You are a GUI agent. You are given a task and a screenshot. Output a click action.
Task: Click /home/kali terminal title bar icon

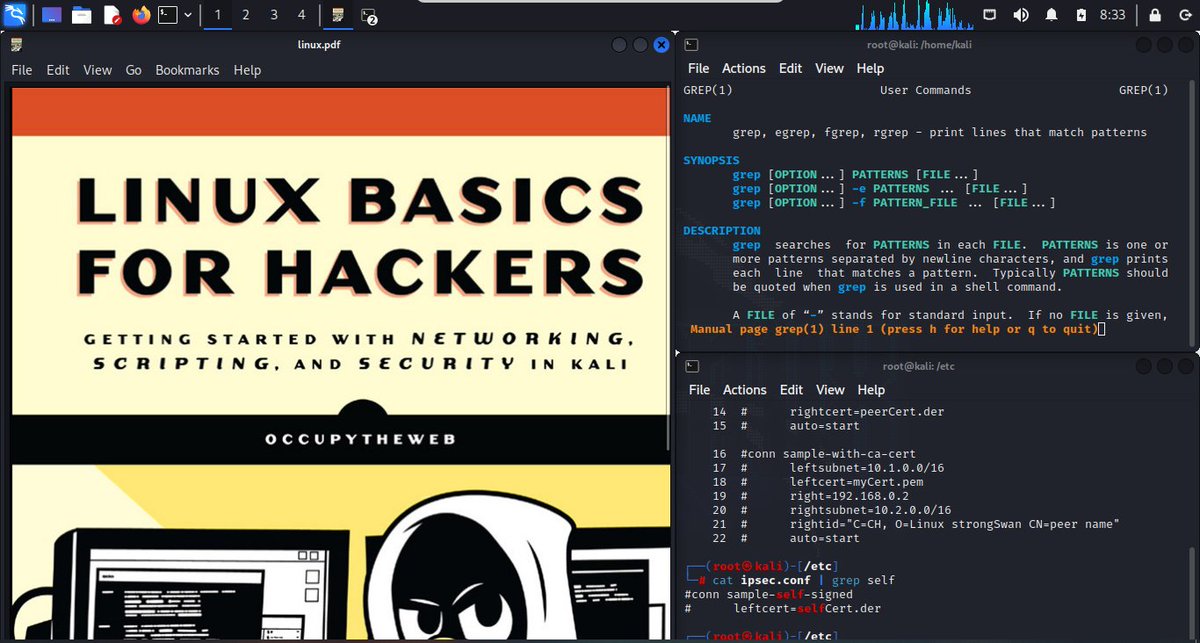(691, 44)
